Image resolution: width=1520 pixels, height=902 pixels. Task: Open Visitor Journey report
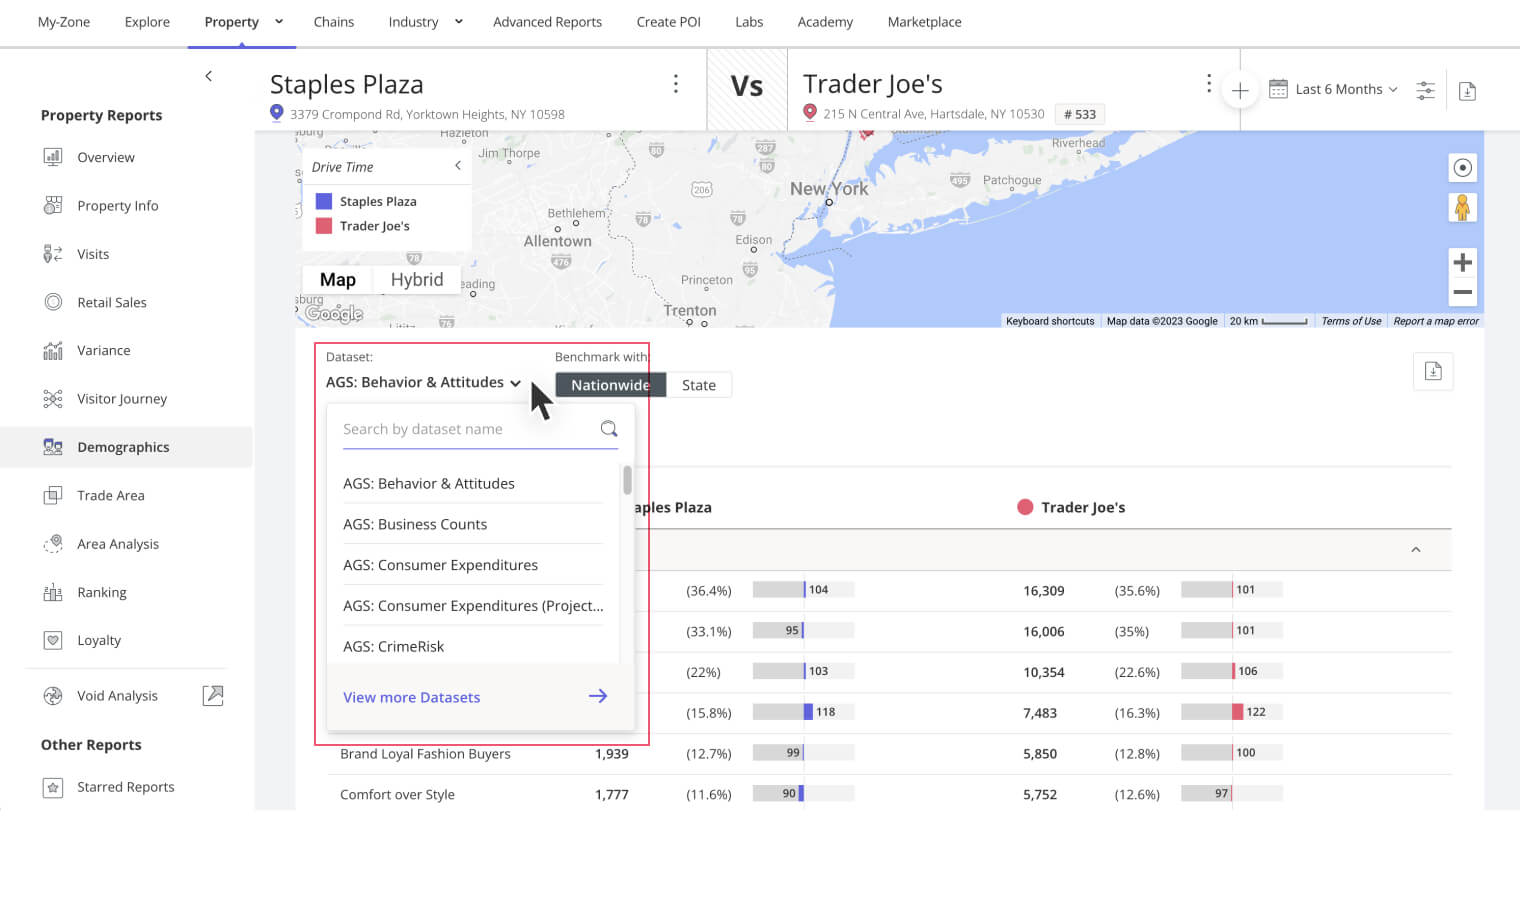click(122, 398)
